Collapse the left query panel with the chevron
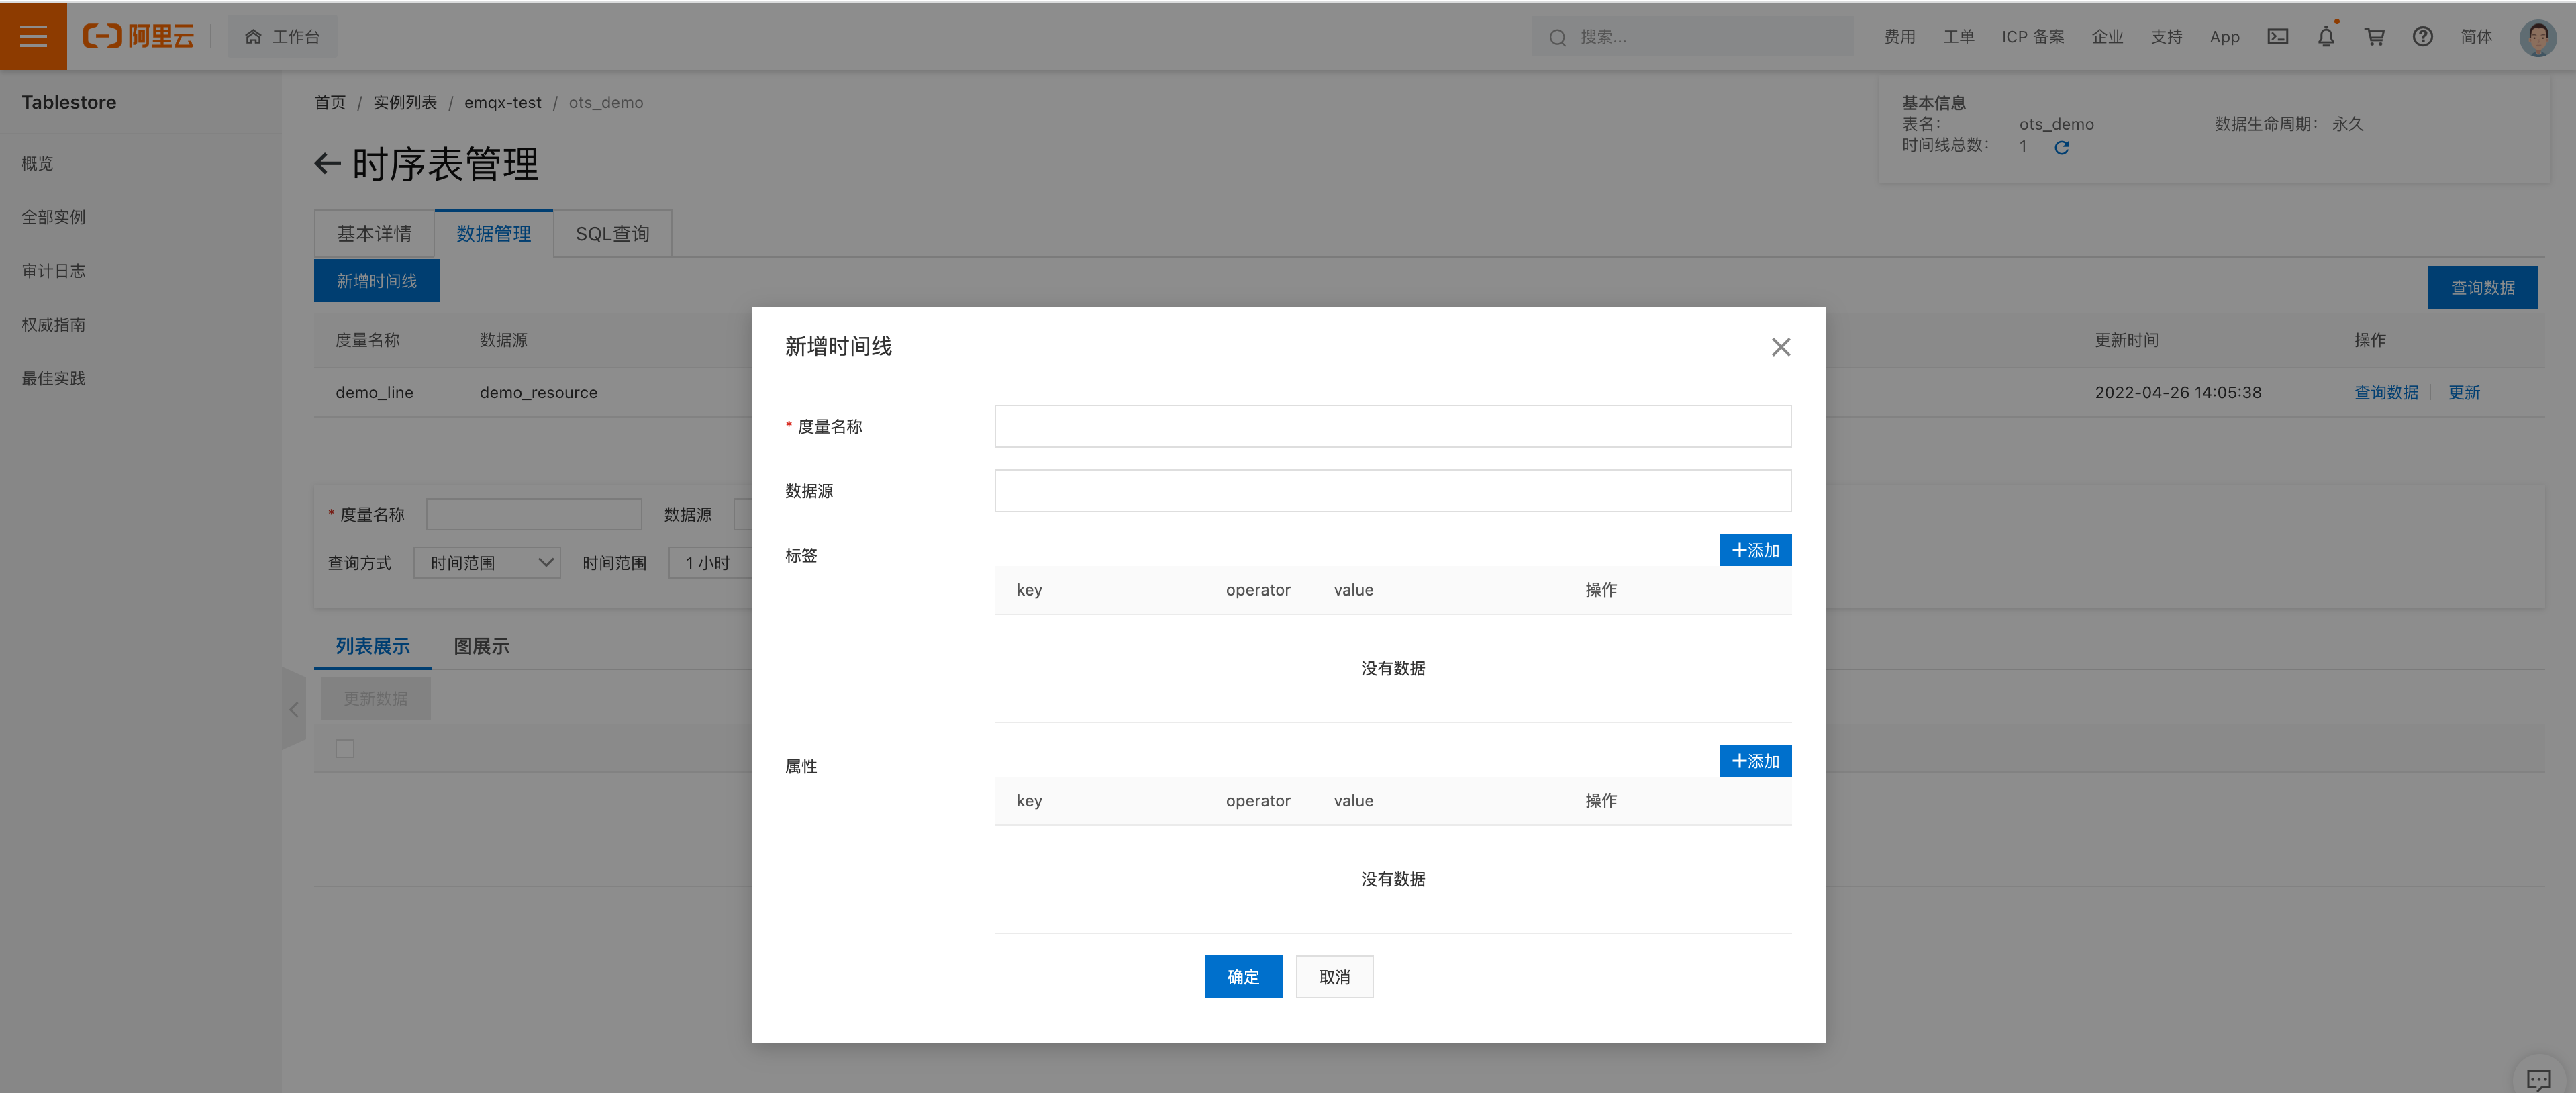 pyautogui.click(x=295, y=710)
